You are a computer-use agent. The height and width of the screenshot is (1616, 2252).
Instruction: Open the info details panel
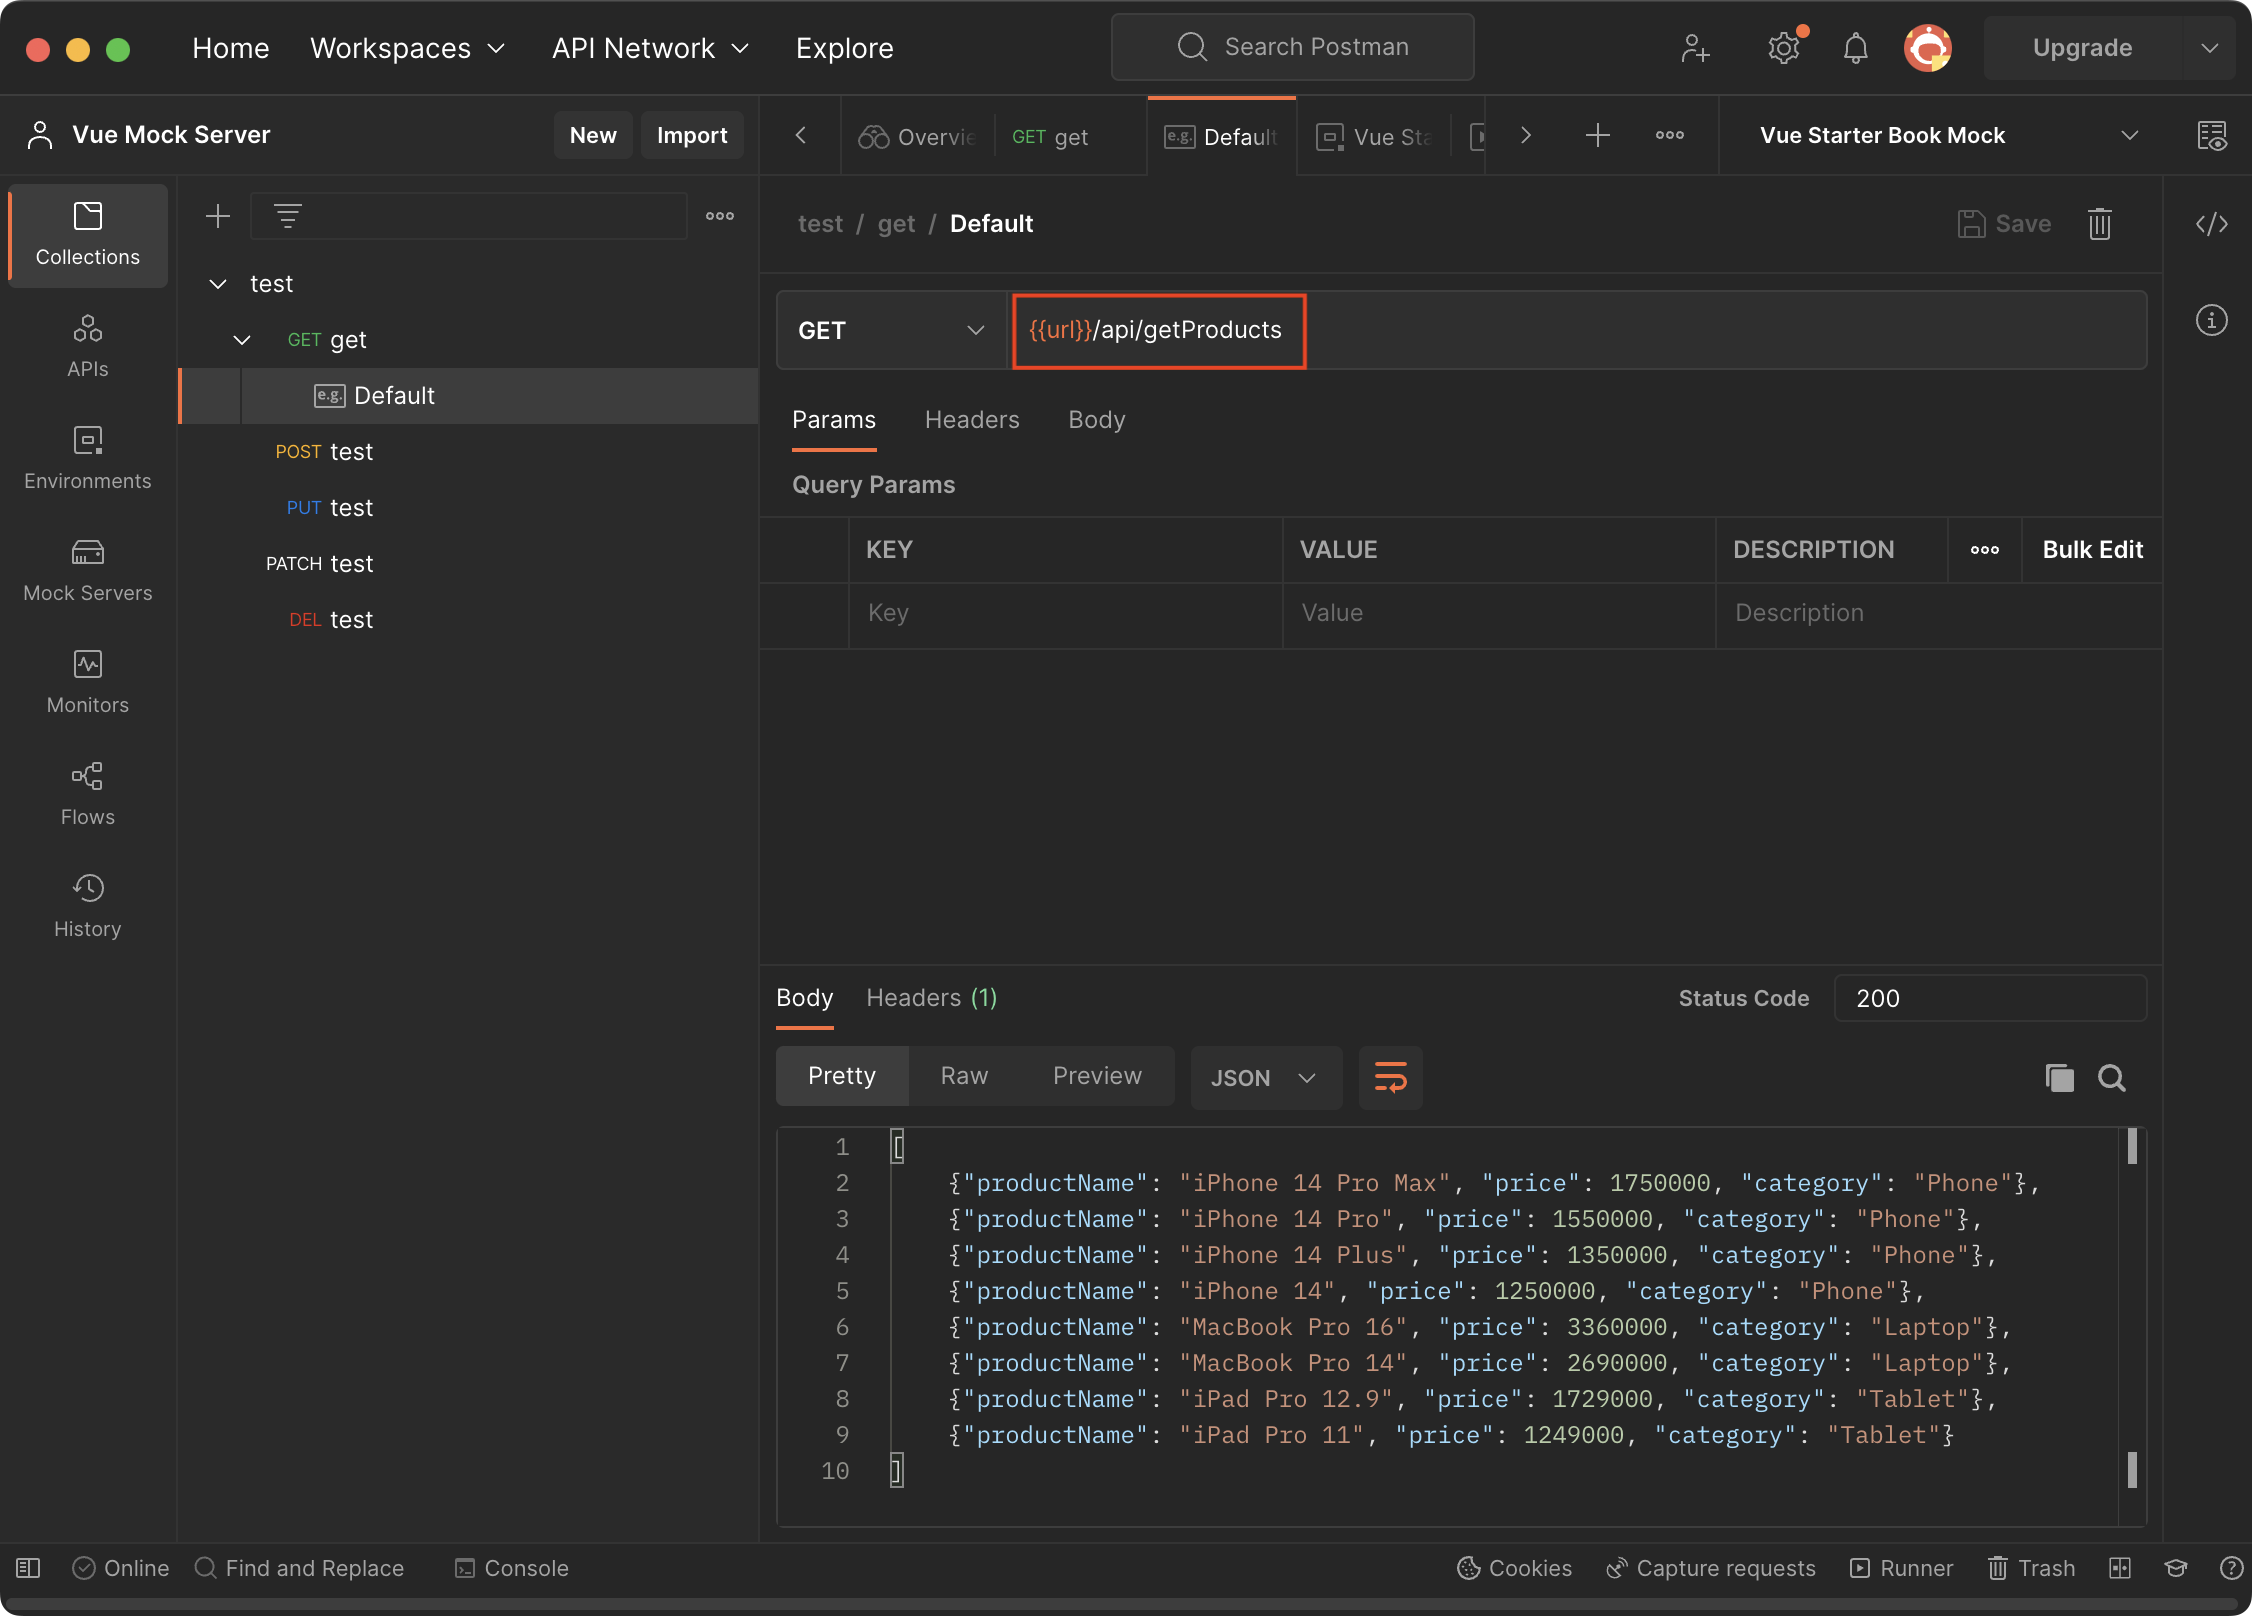tap(2212, 320)
